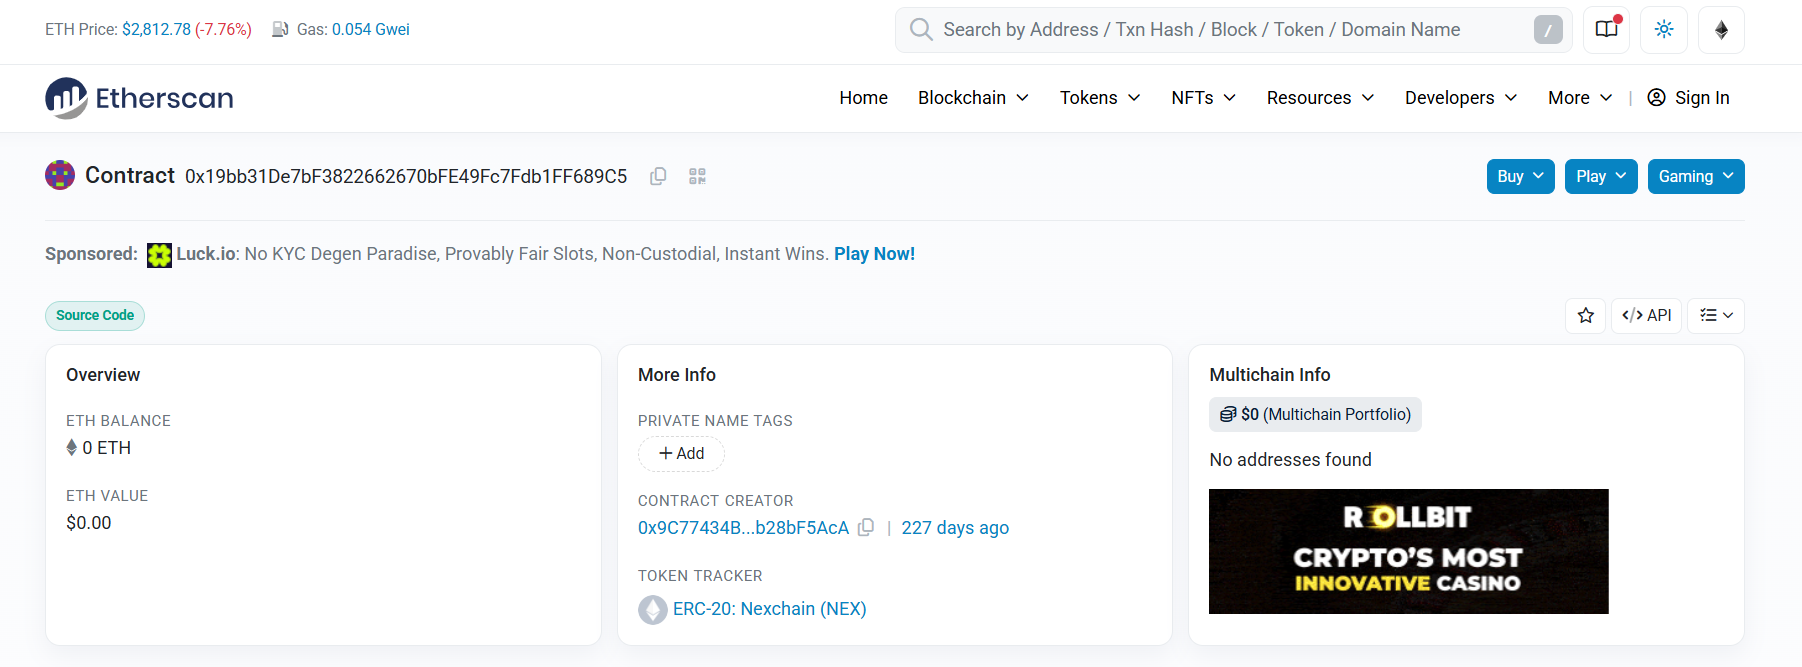The width and height of the screenshot is (1802, 667).
Task: Add a private name tag
Action: tap(681, 454)
